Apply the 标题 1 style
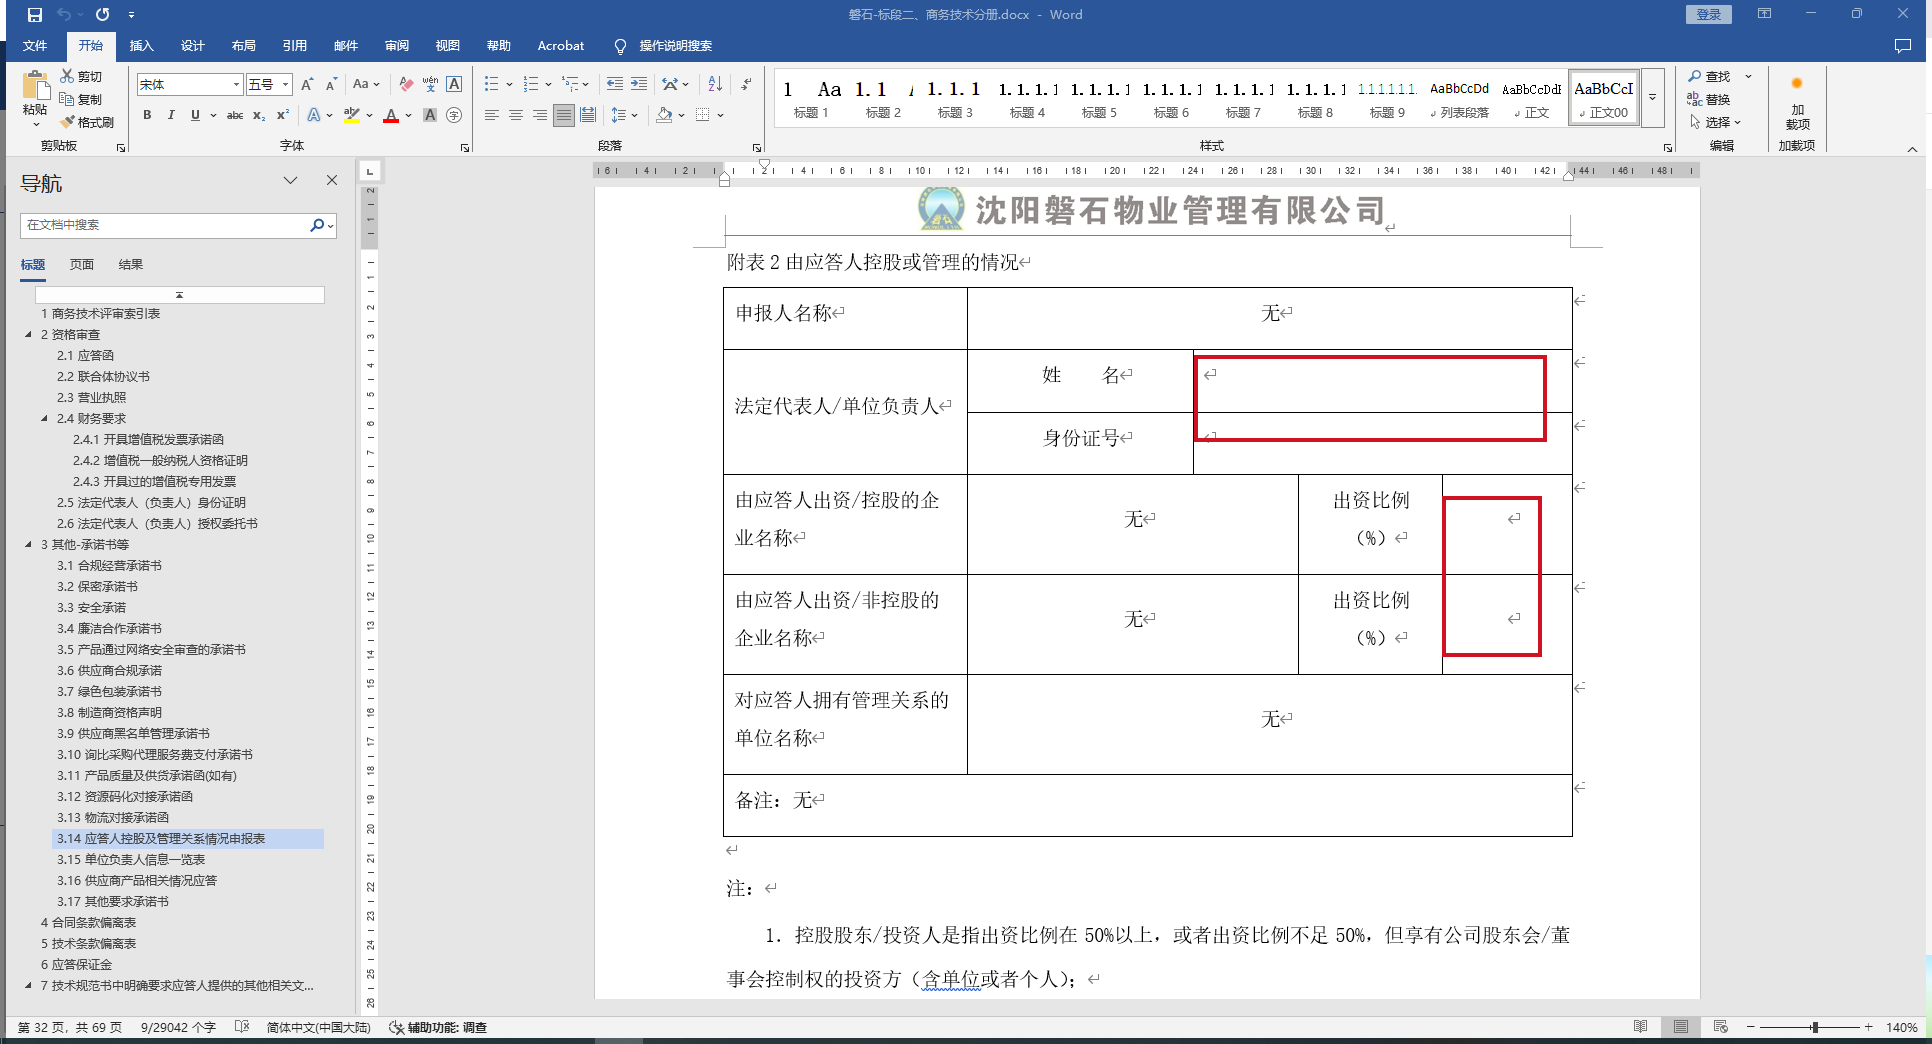This screenshot has width=1932, height=1044. [x=811, y=98]
